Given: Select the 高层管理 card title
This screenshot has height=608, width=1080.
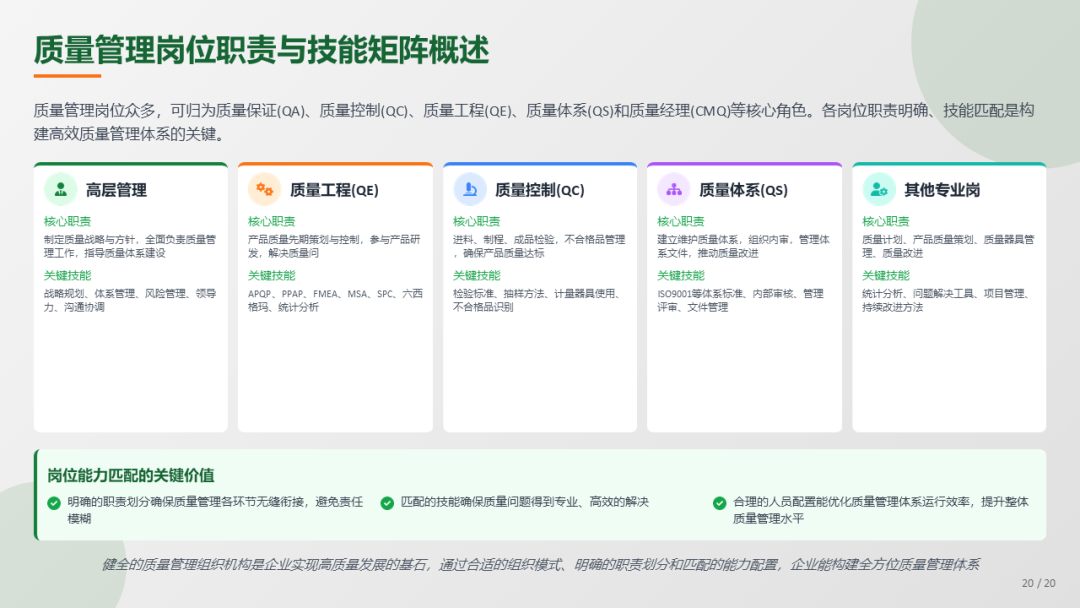Looking at the screenshot, I should pyautogui.click(x=116, y=190).
